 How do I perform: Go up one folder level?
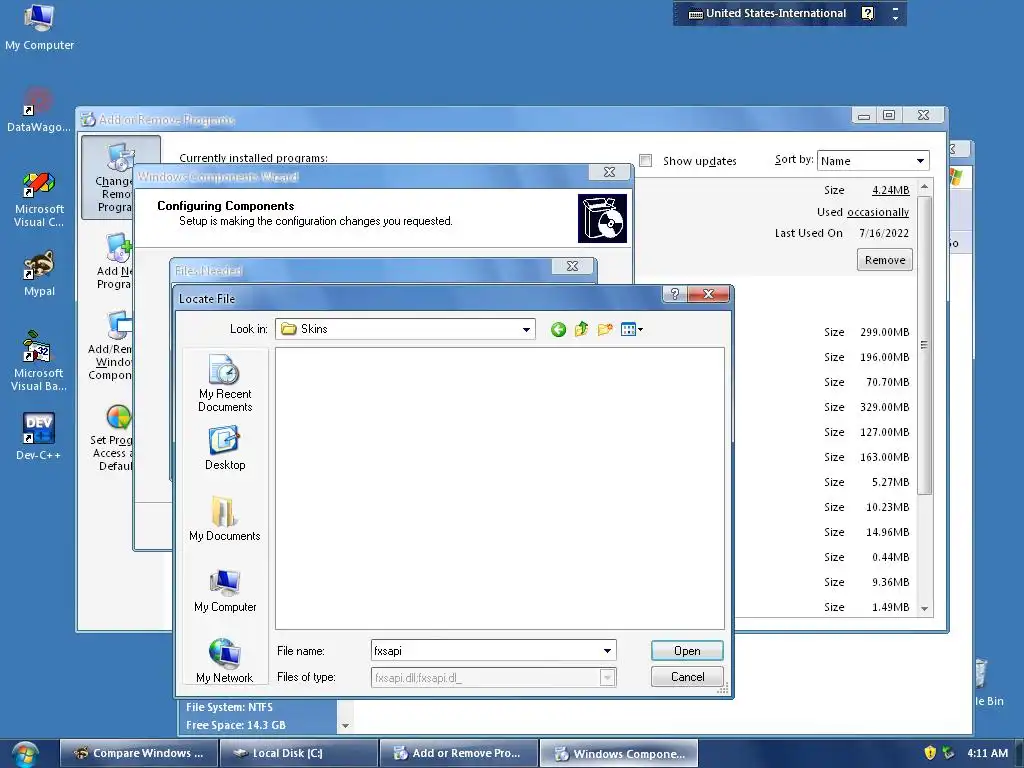coord(581,329)
